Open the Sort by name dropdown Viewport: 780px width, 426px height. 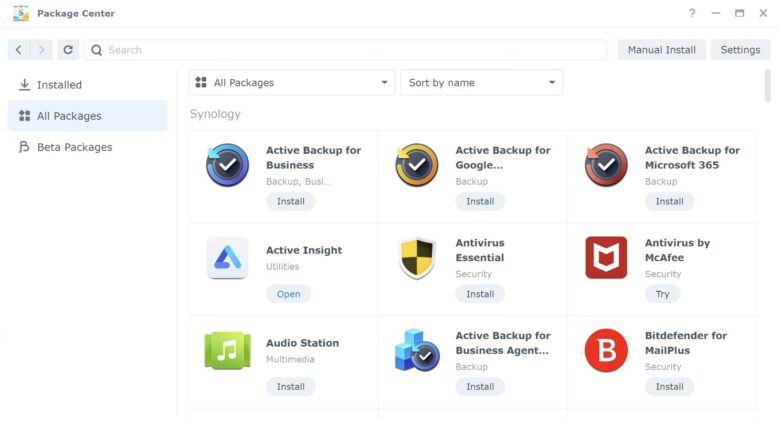[x=481, y=83]
